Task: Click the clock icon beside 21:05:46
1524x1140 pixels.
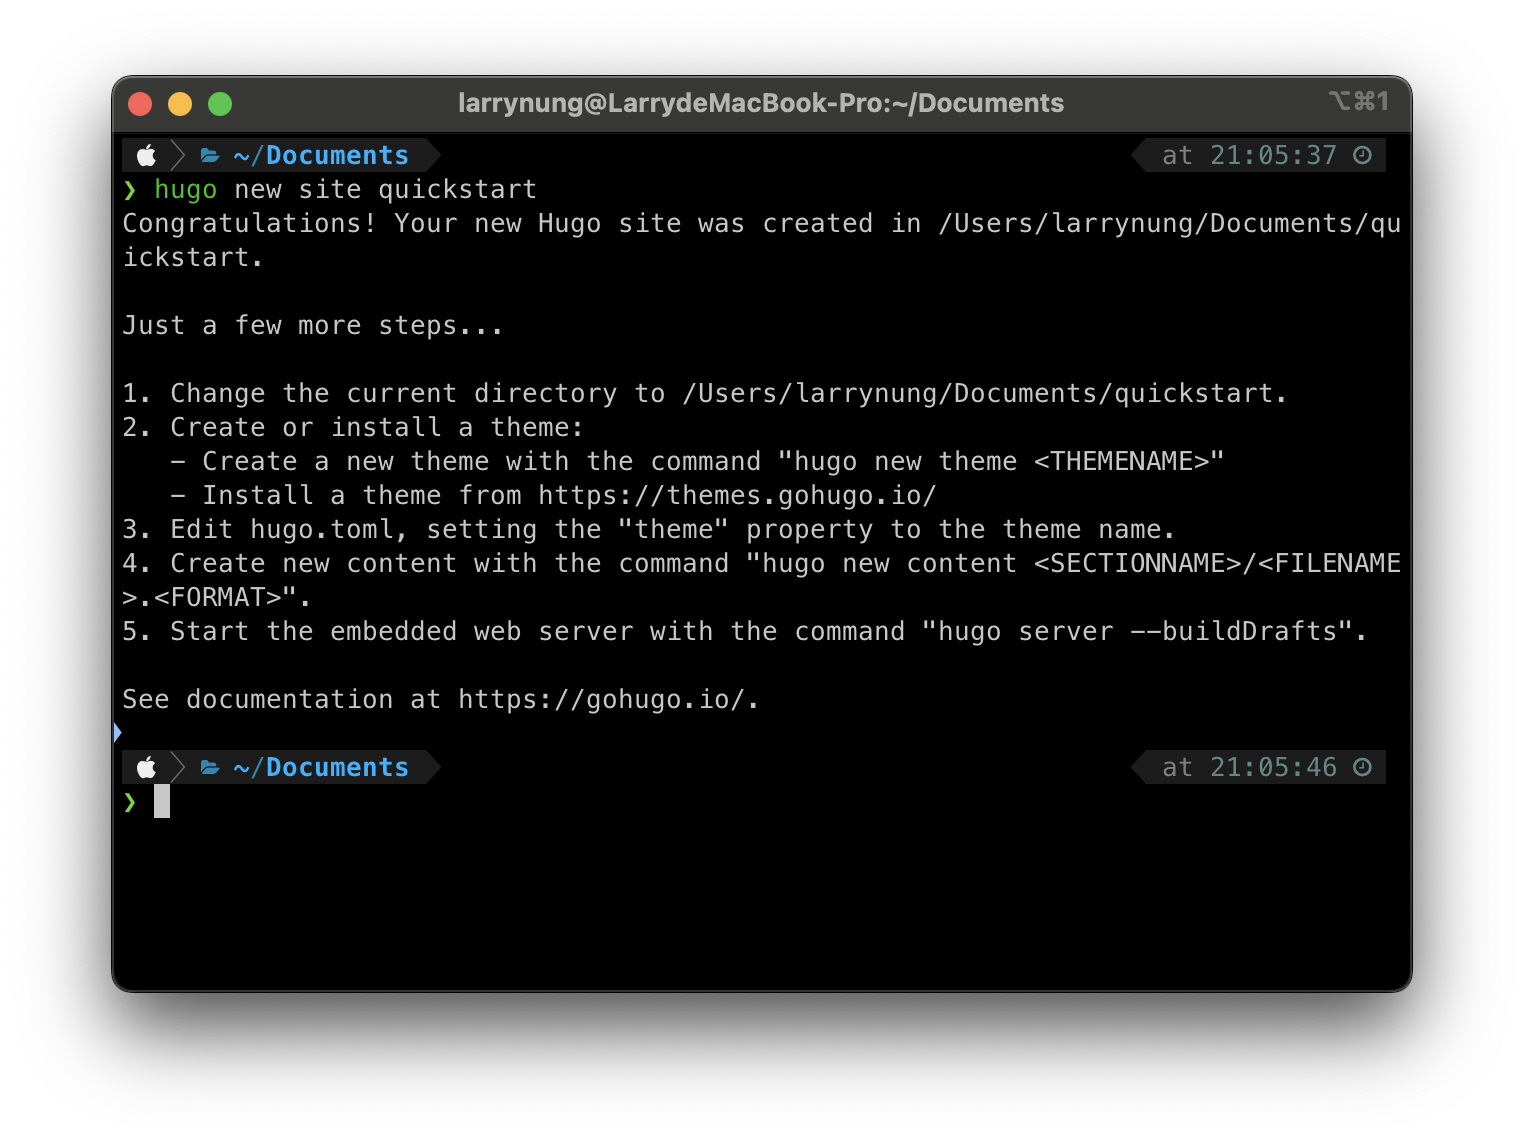Action: click(x=1362, y=767)
